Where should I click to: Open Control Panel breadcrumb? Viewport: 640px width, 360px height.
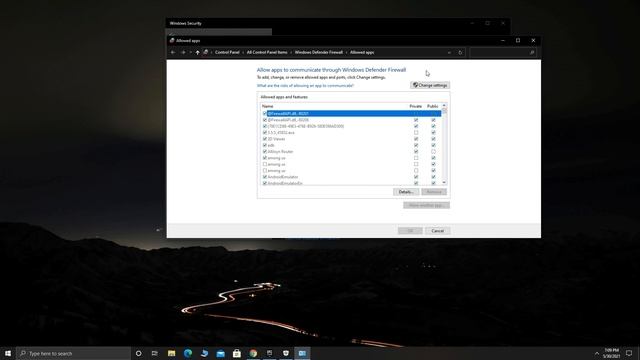227,53
